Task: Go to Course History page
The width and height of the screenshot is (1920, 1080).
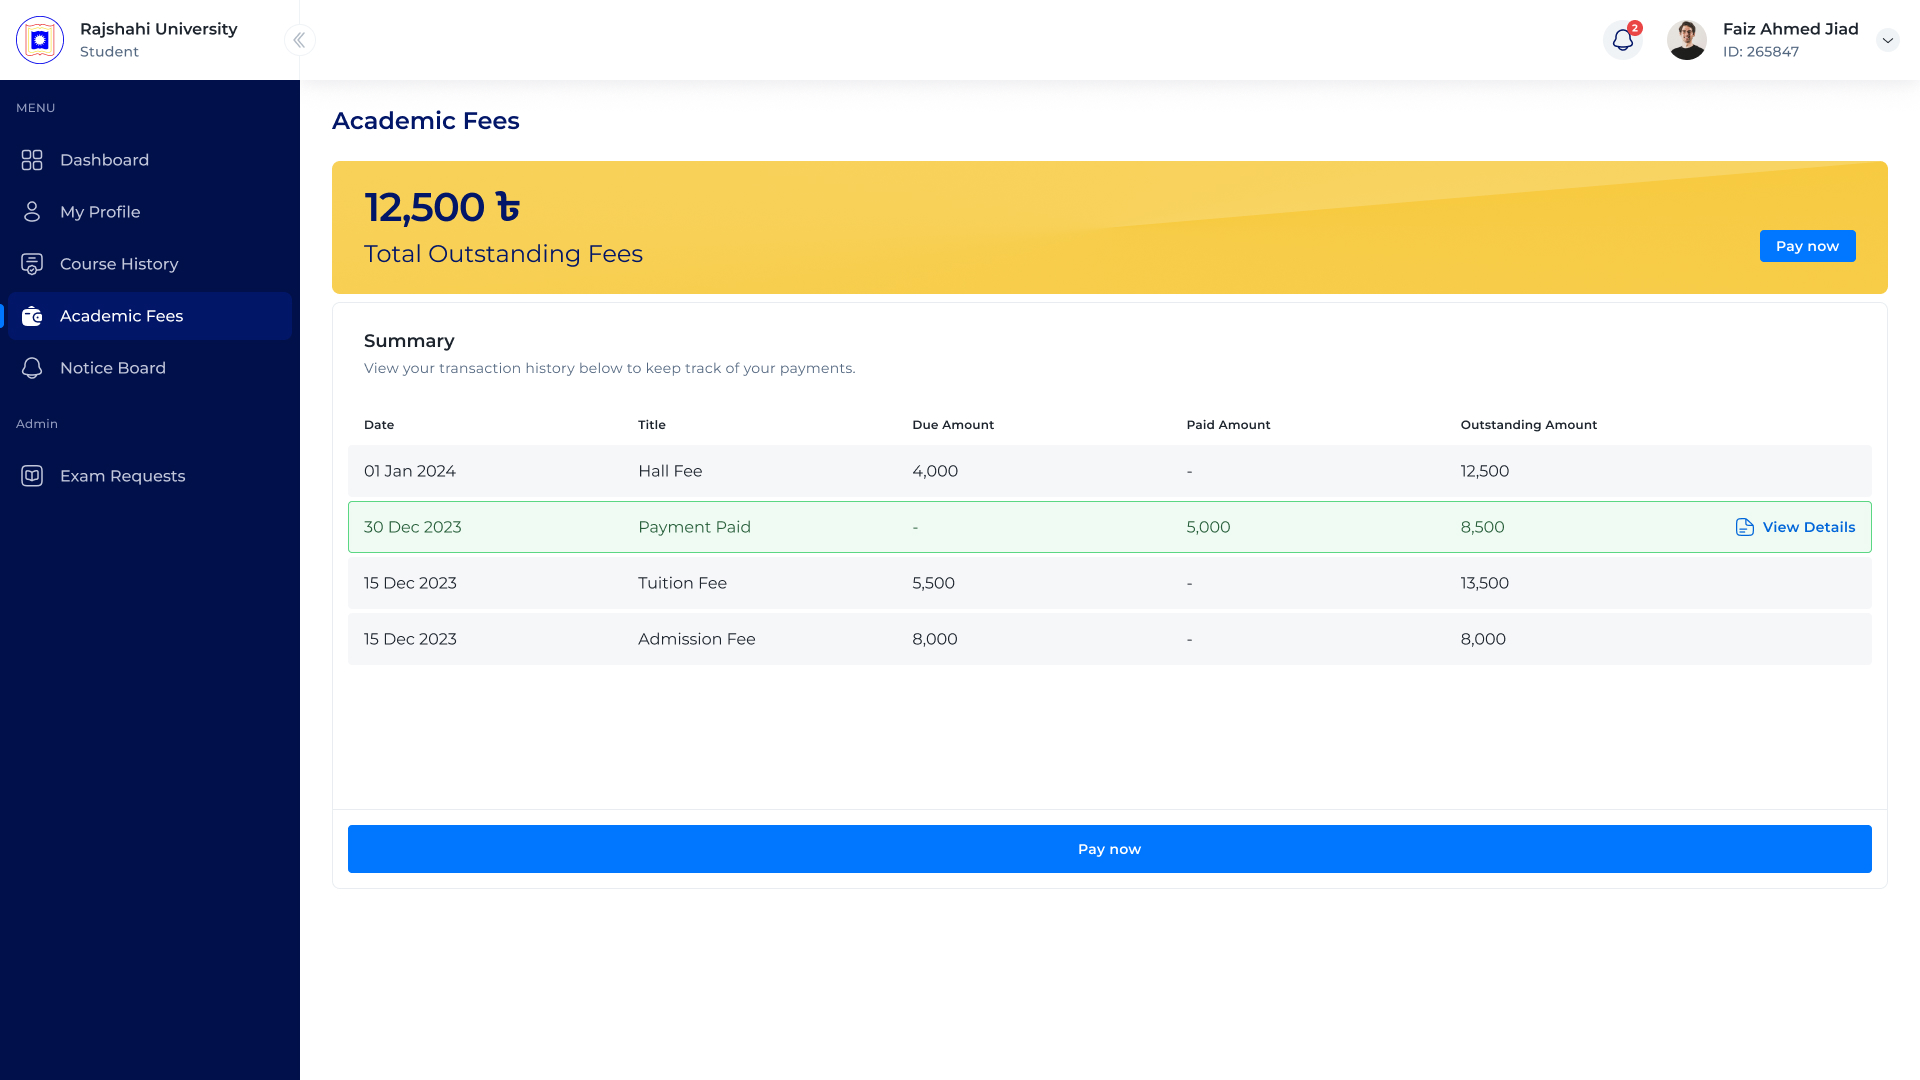Action: 119,264
